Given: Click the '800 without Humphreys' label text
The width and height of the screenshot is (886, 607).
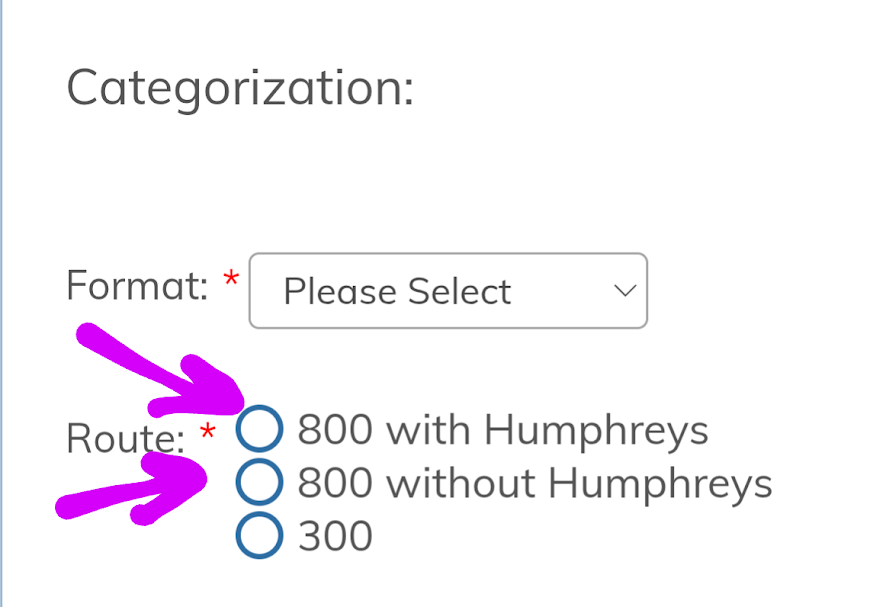Looking at the screenshot, I should click(x=535, y=484).
